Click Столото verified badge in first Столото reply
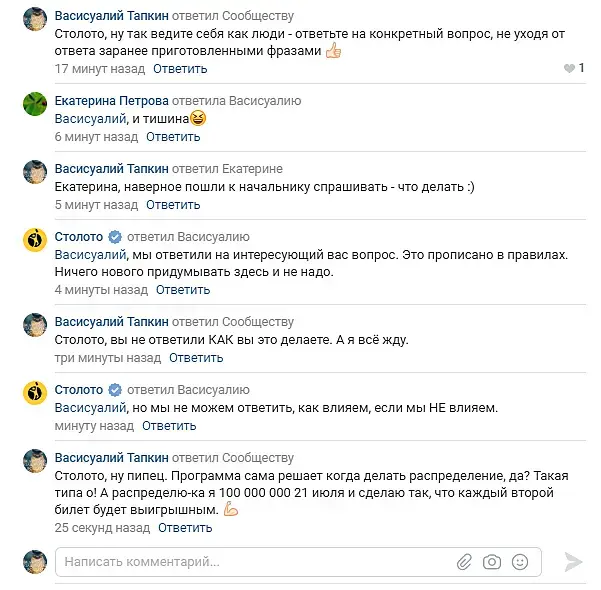This screenshot has width=601, height=590. tap(115, 238)
